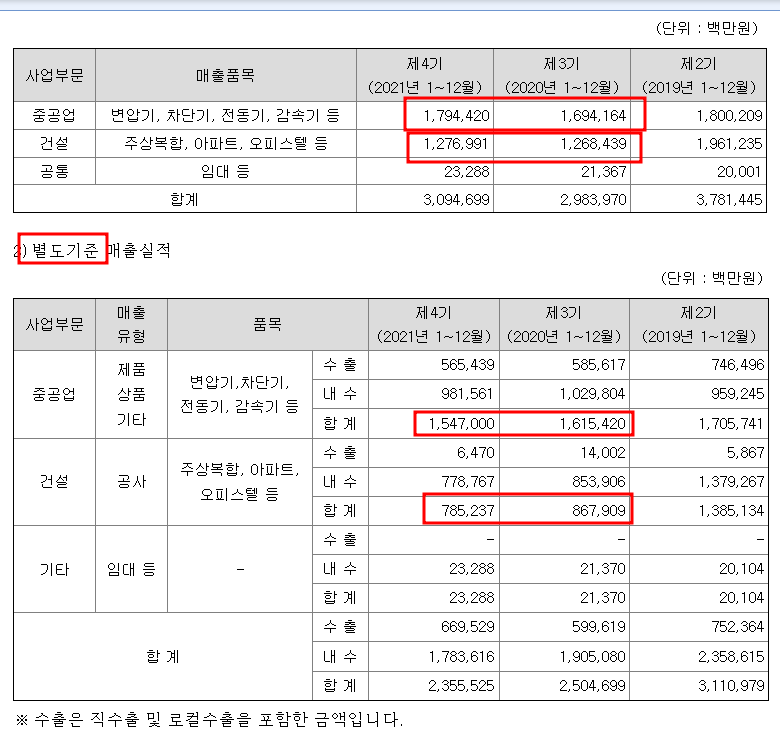Click the value 21,367
The width and height of the screenshot is (780, 730).
(603, 172)
